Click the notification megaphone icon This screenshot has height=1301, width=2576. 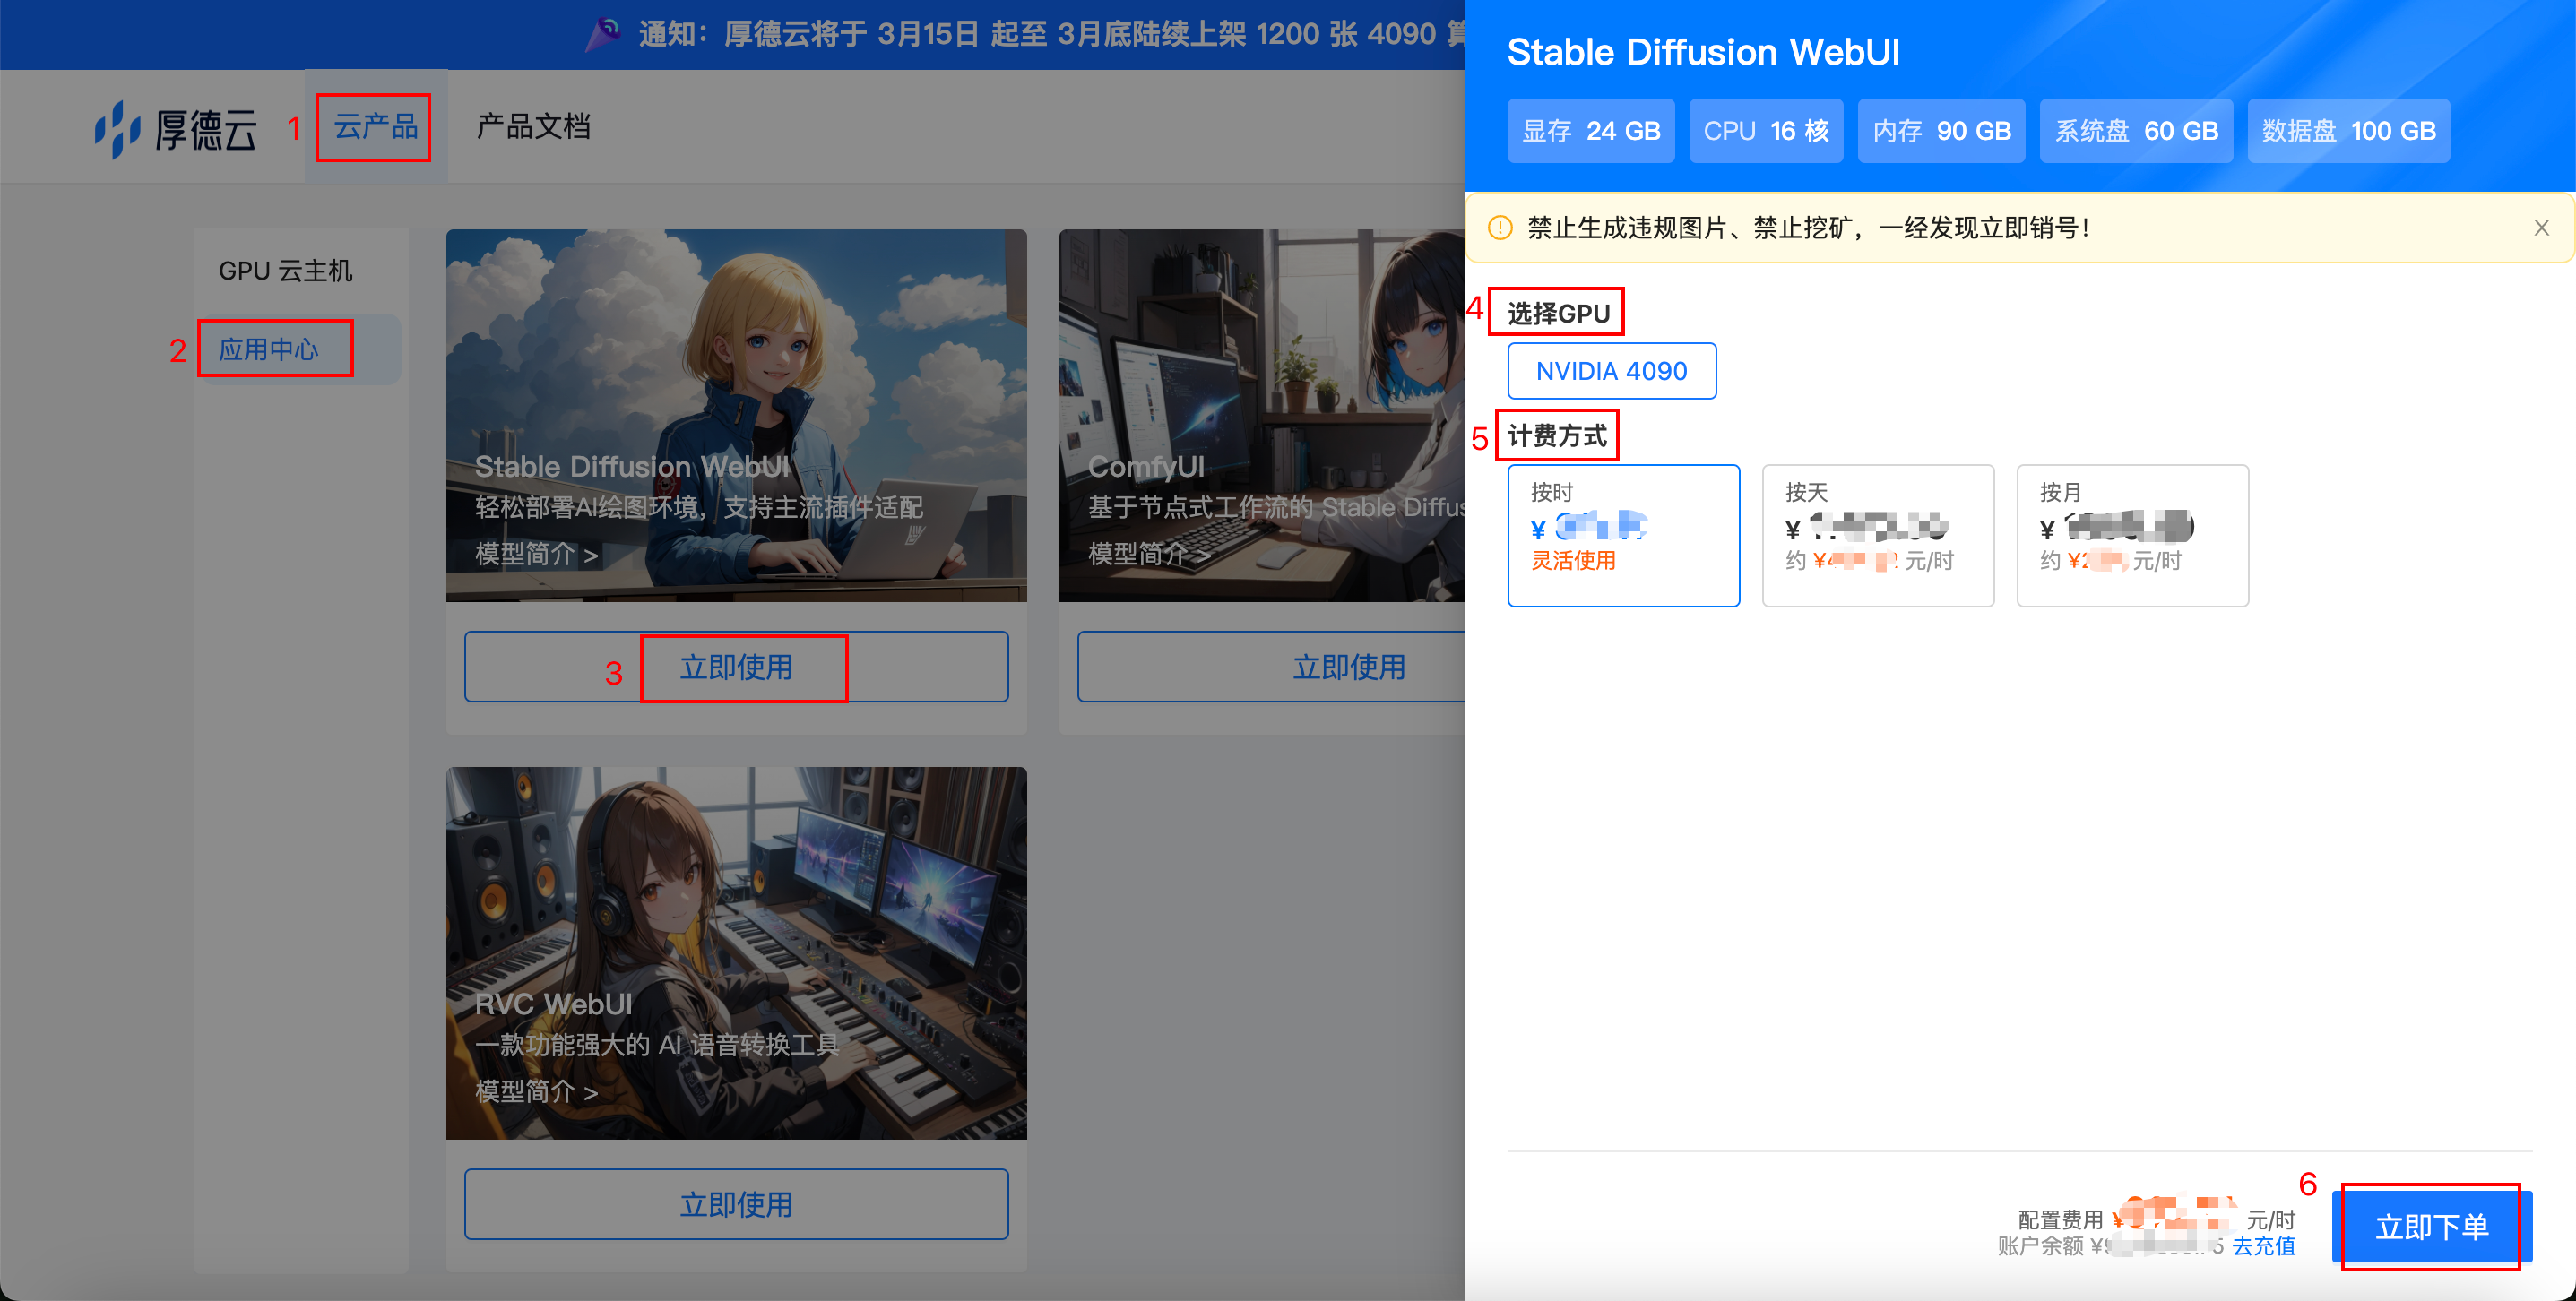[x=603, y=35]
